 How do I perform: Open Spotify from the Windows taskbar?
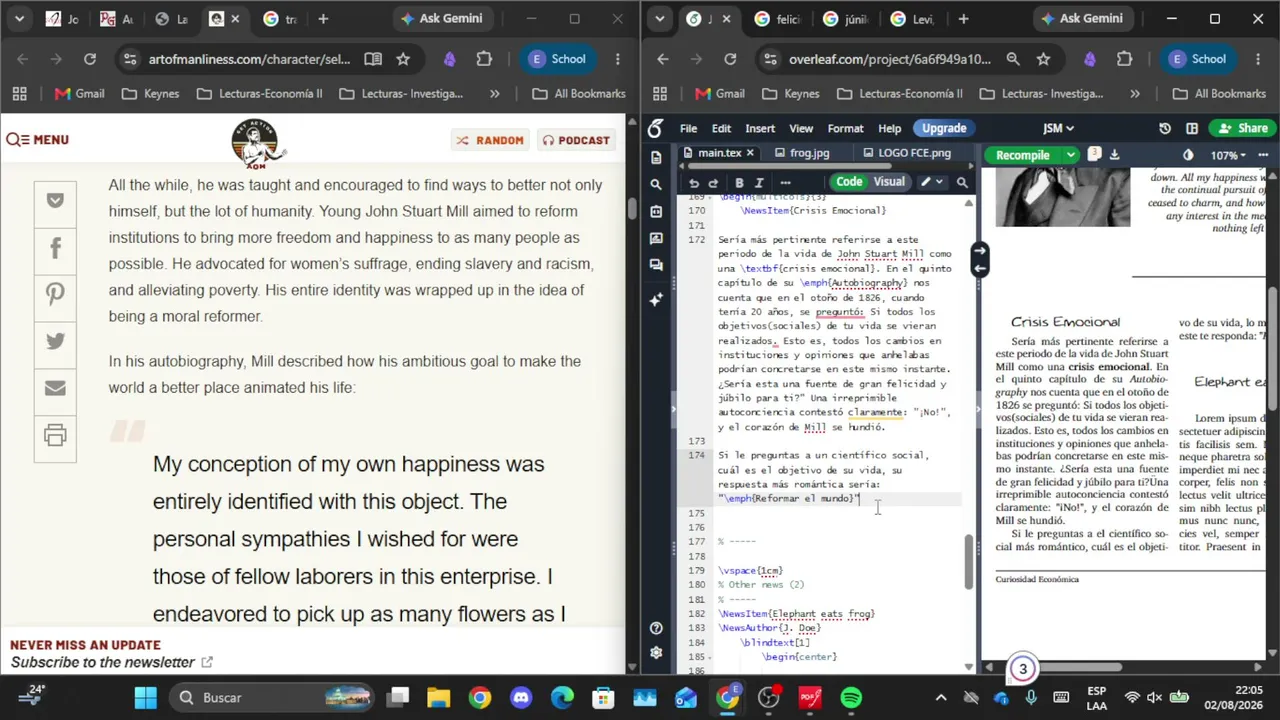(851, 698)
